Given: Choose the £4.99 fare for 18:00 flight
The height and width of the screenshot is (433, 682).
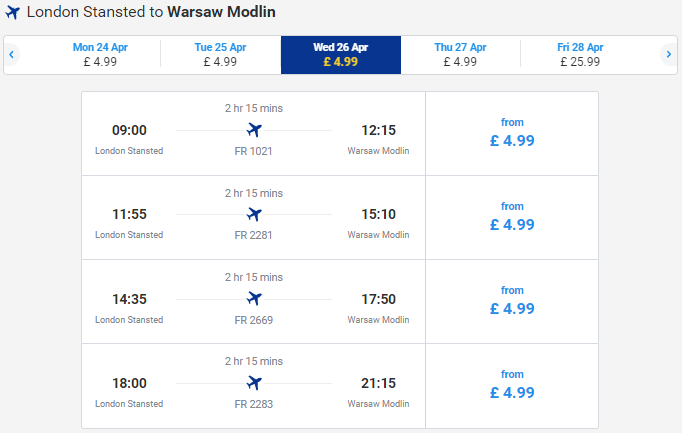Looking at the screenshot, I should click(512, 386).
